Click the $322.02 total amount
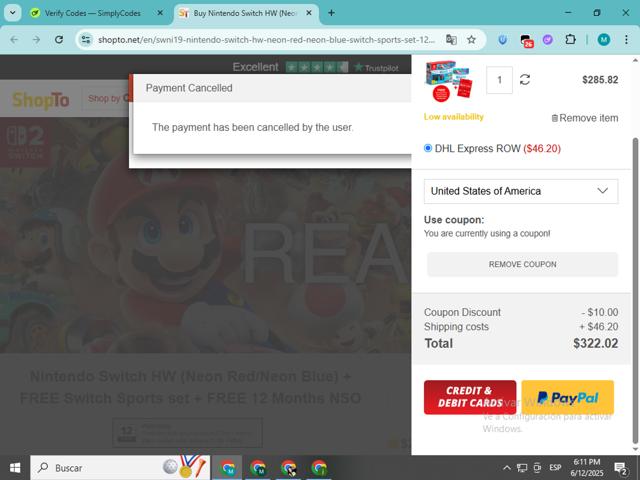640x480 pixels. (x=596, y=343)
